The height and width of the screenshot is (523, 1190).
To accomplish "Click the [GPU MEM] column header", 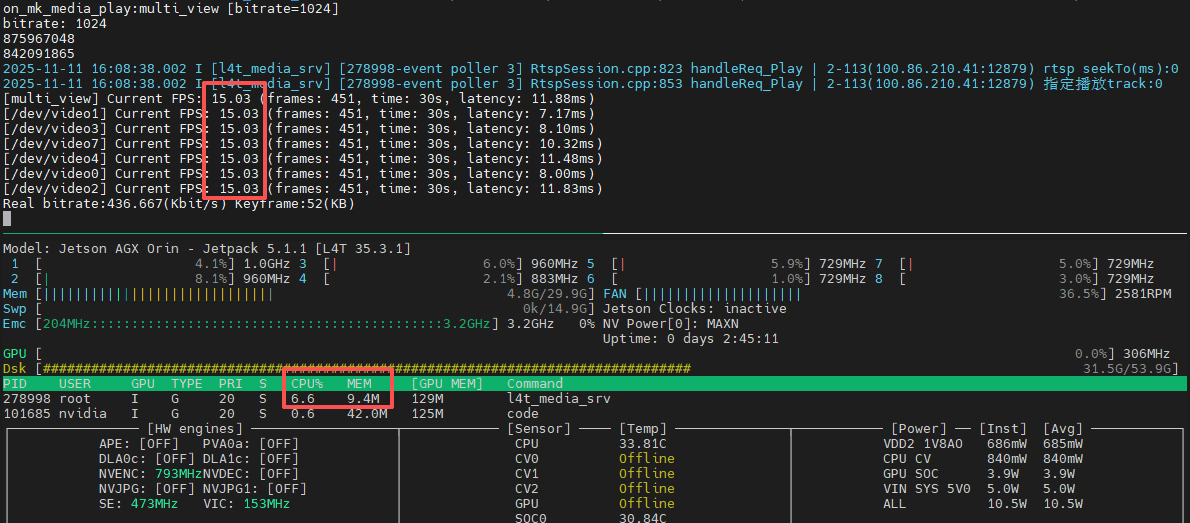I will pyautogui.click(x=447, y=383).
